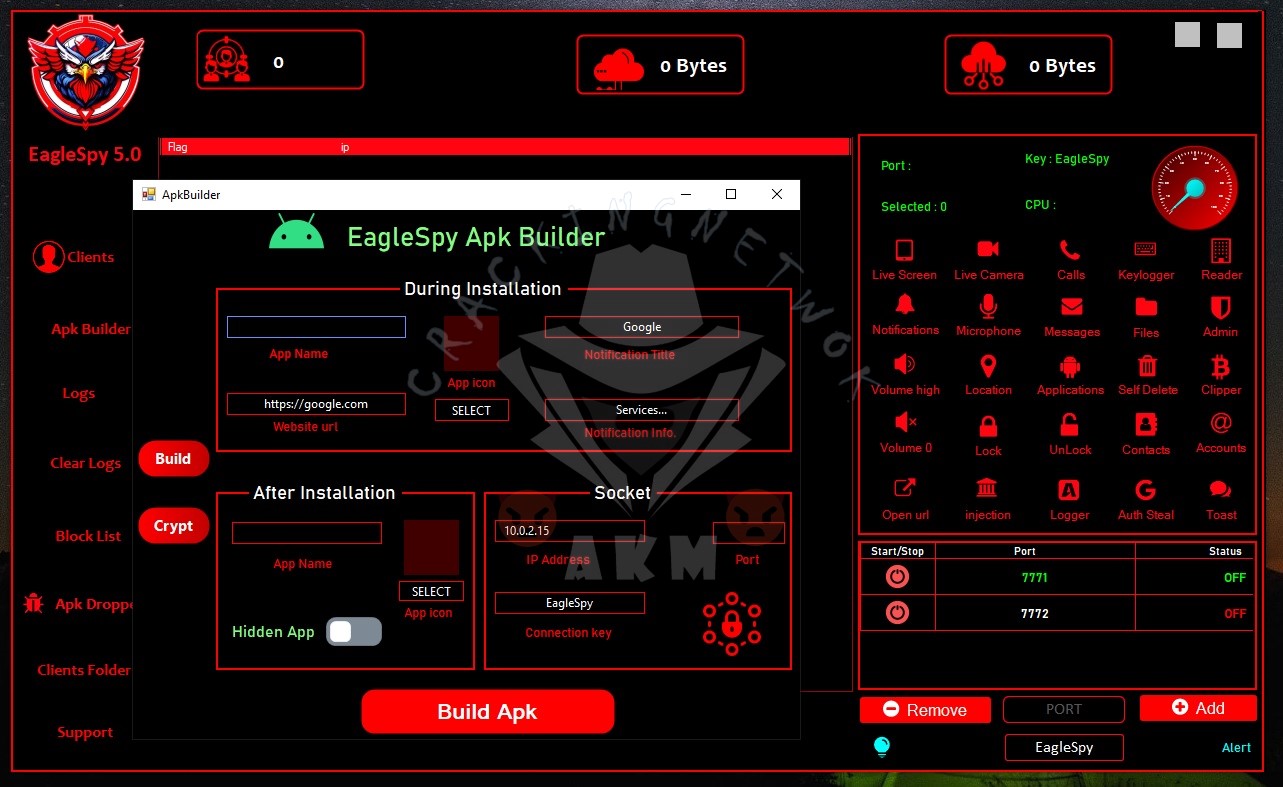Toggle the Hidden App switch

point(354,632)
